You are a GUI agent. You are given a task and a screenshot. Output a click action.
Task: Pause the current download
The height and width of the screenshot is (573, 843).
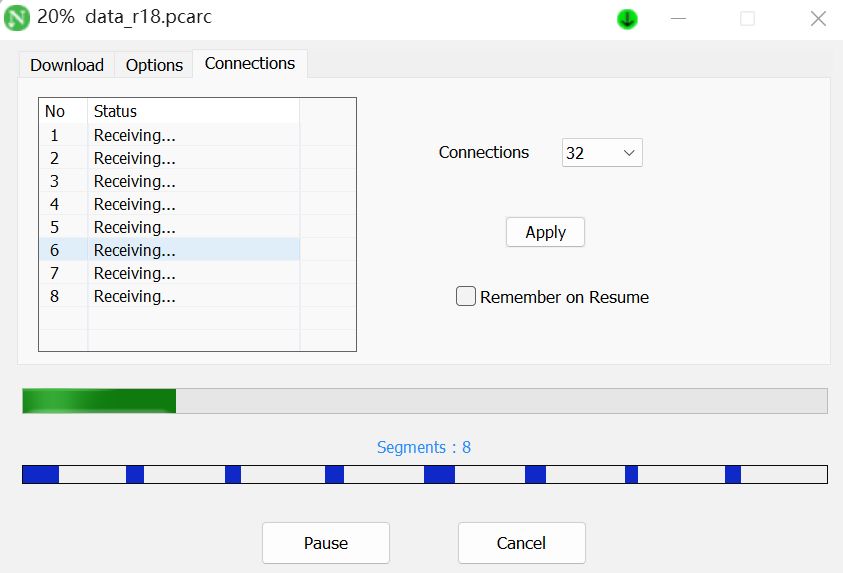tap(326, 543)
